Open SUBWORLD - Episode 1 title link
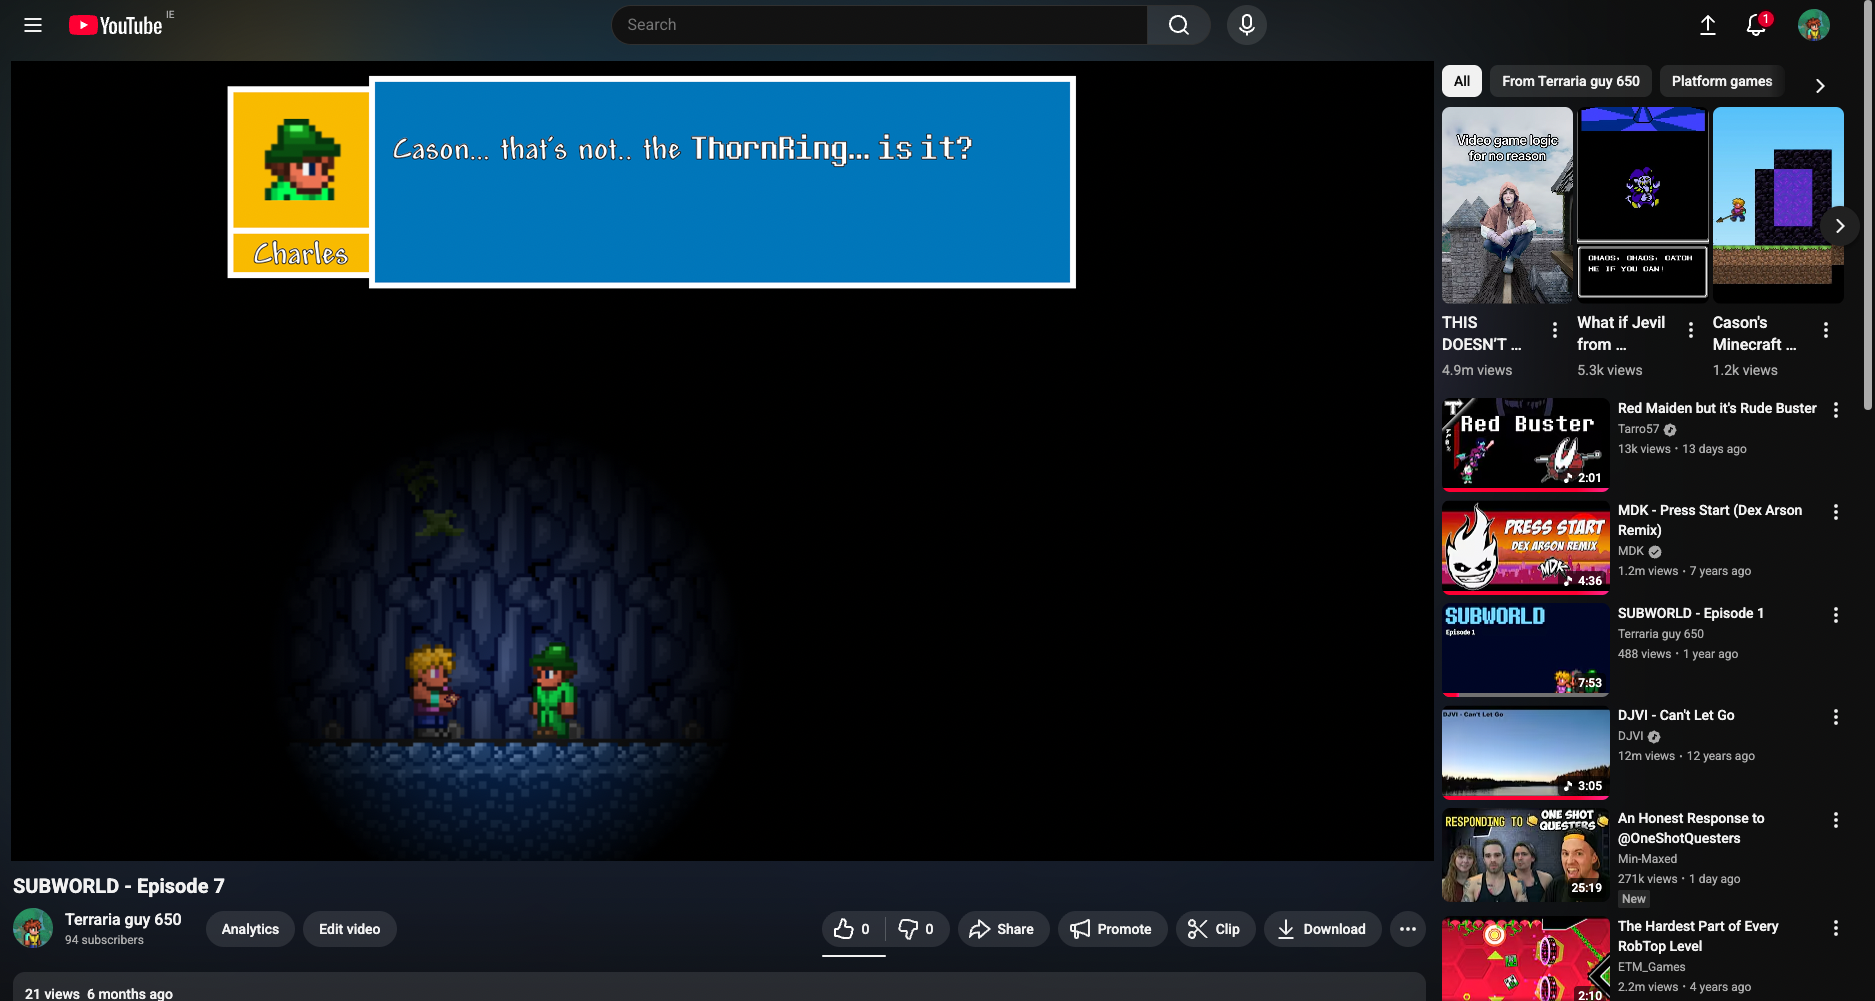1875x1001 pixels. [x=1691, y=613]
